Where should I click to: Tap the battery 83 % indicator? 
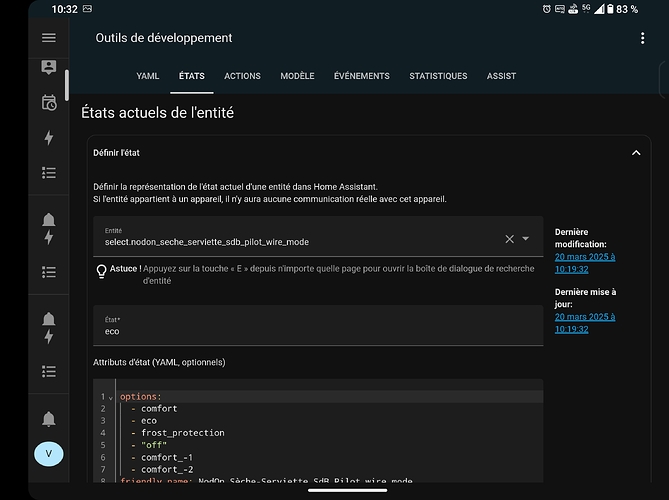pyautogui.click(x=622, y=9)
